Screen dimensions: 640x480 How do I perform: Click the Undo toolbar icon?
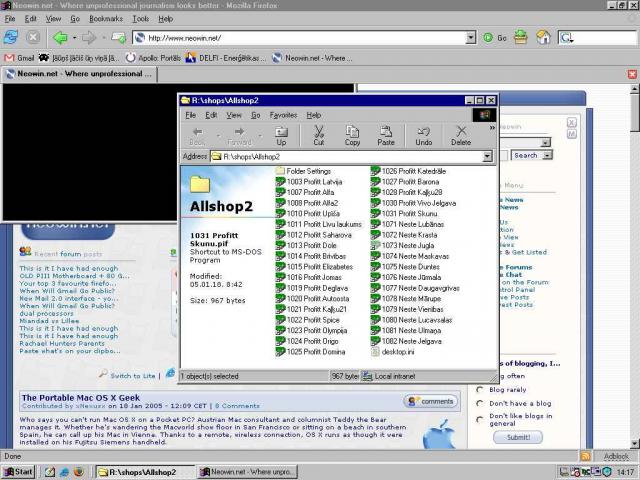(423, 135)
